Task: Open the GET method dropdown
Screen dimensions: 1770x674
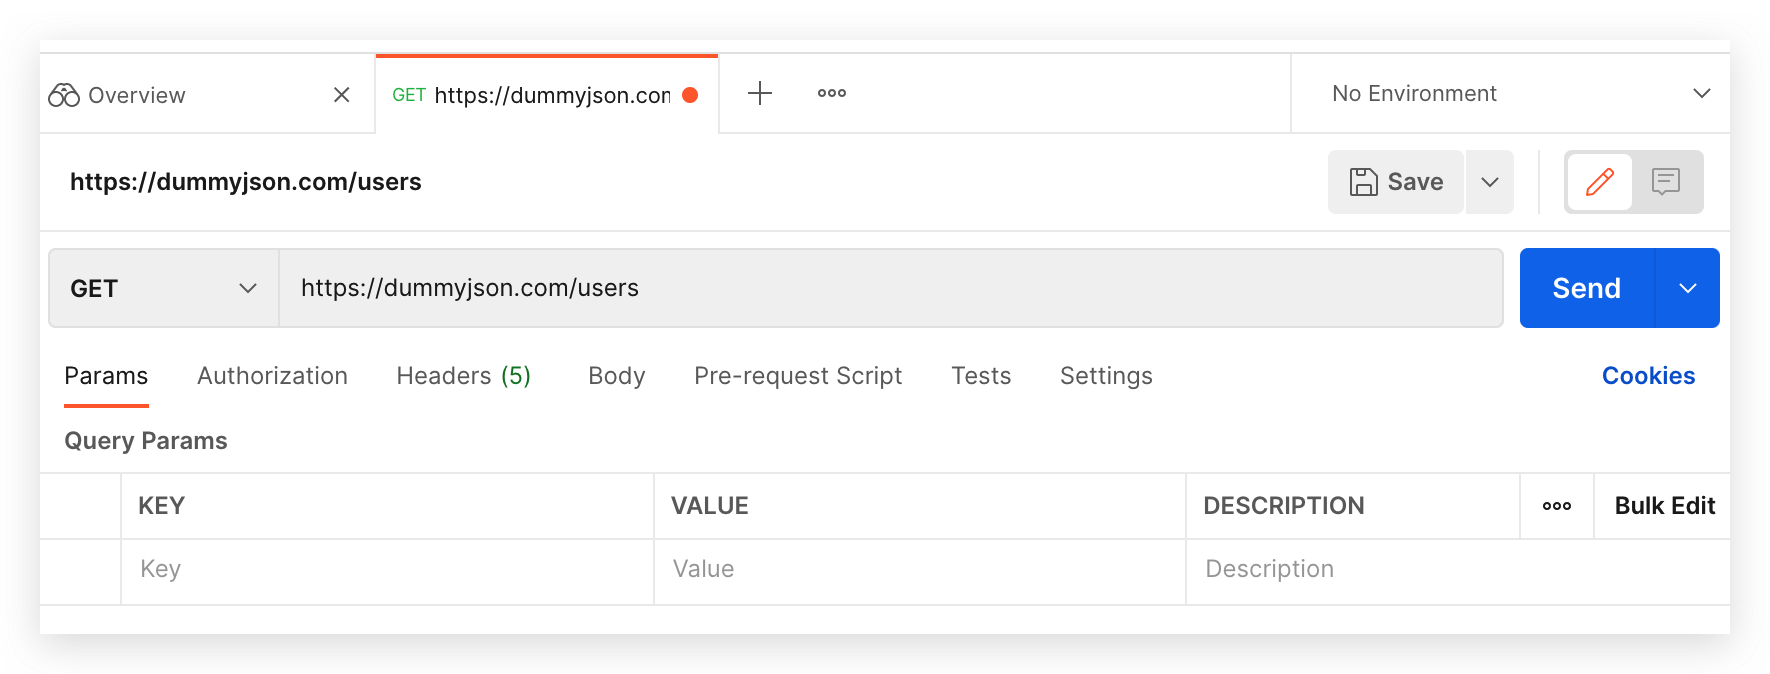Action: pyautogui.click(x=163, y=289)
